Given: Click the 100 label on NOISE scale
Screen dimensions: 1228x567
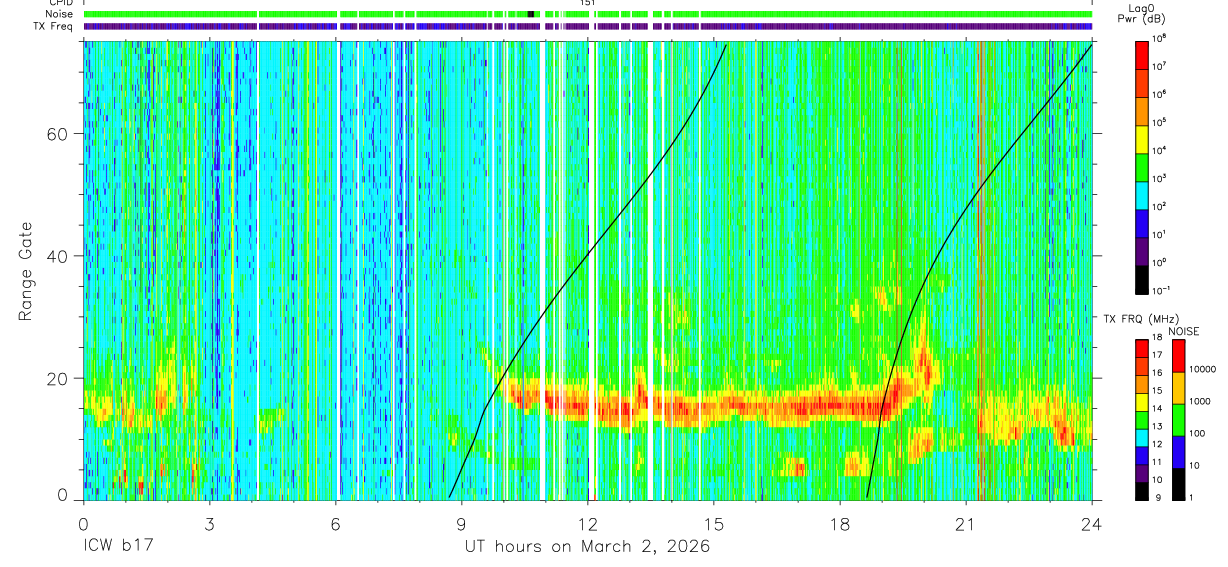Looking at the screenshot, I should pos(1198,433).
